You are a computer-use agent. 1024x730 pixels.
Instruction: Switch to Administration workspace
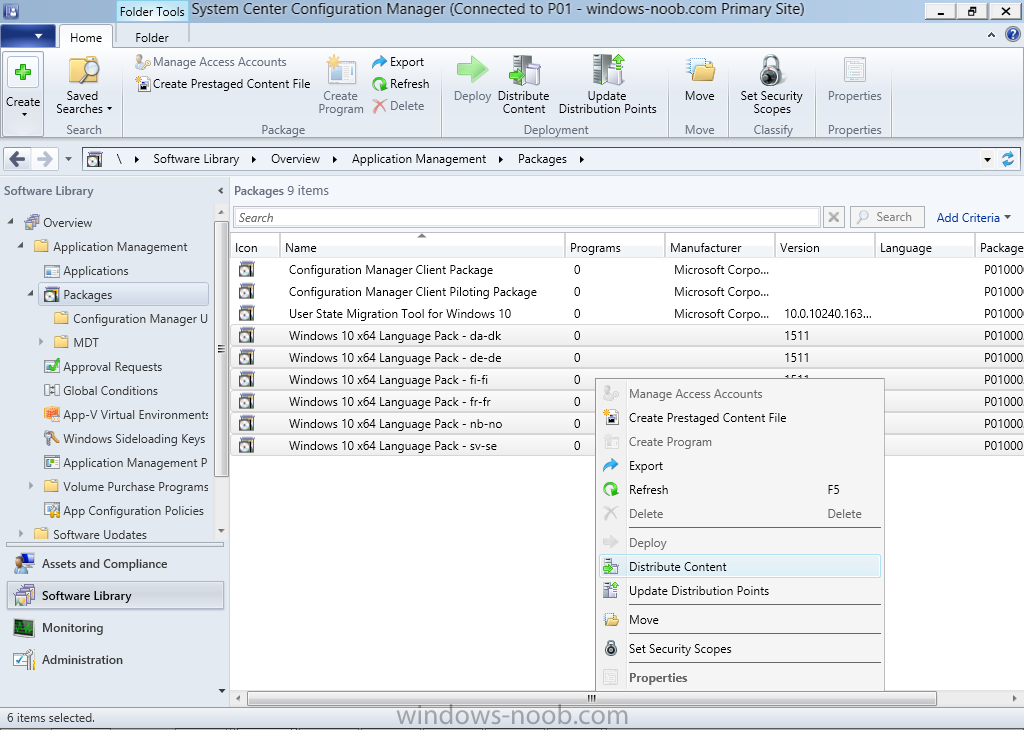tap(115, 659)
